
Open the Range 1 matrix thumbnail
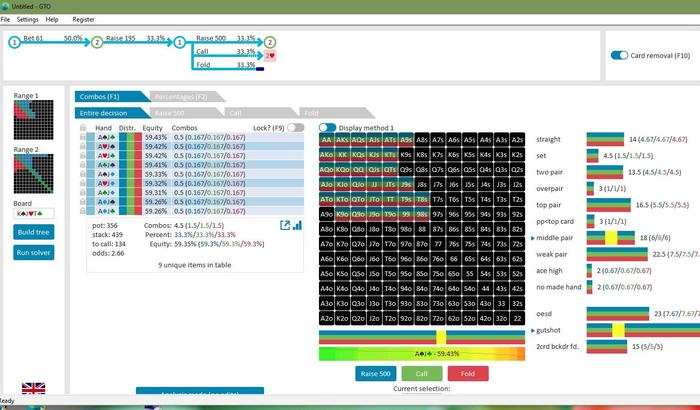(x=33, y=120)
